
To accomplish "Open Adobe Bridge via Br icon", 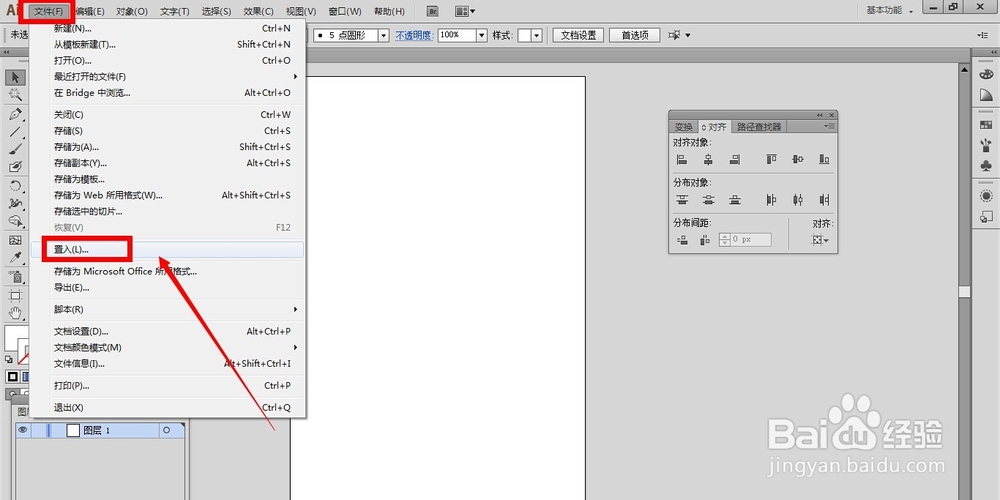I will (433, 11).
